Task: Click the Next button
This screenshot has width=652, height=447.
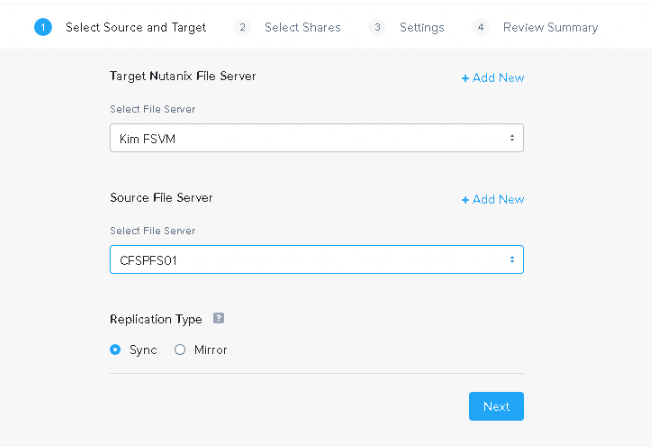Action: coord(496,406)
